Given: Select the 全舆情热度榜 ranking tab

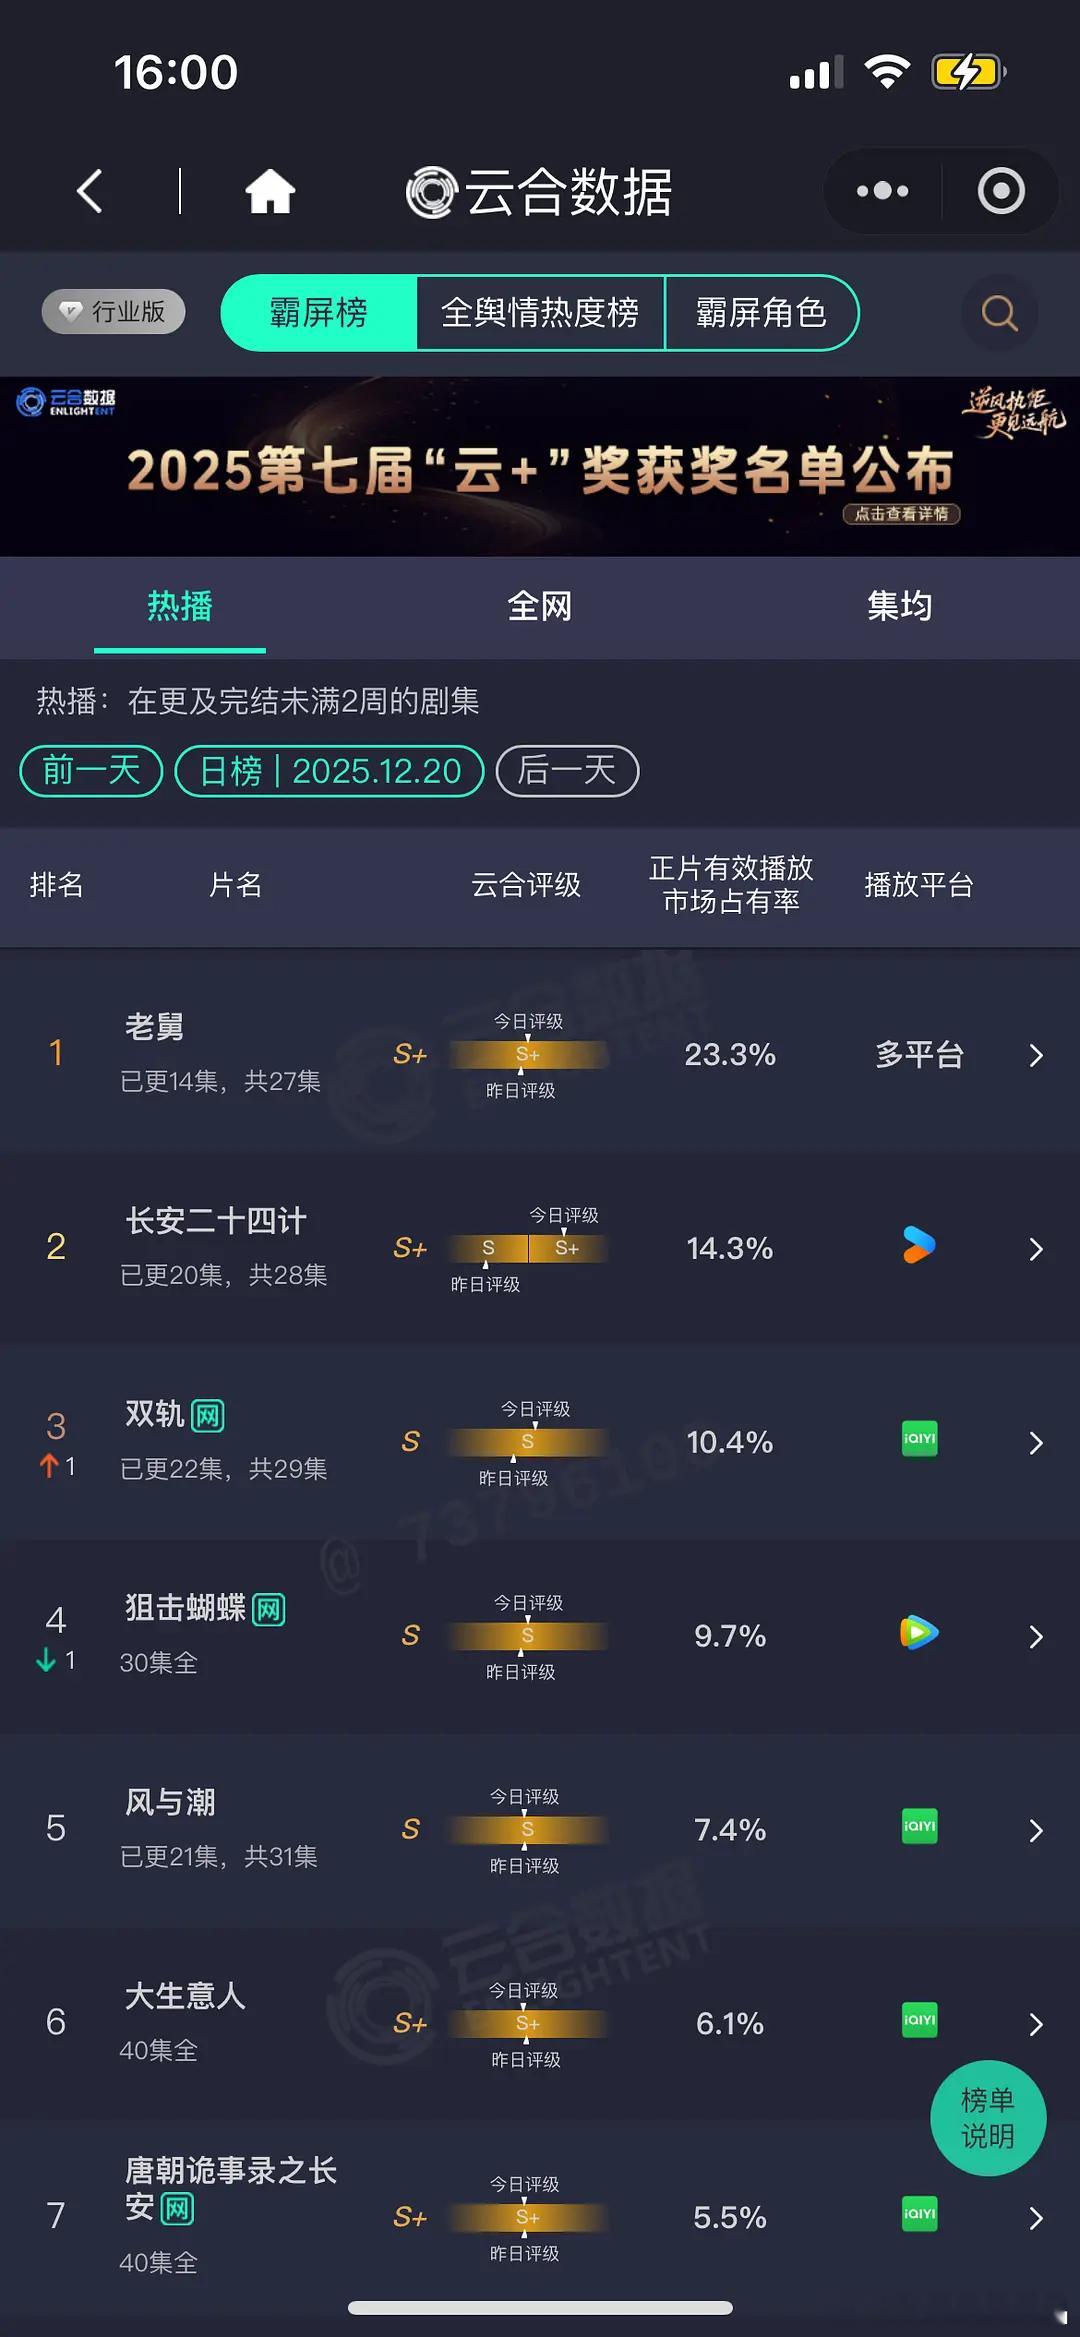Looking at the screenshot, I should click(541, 313).
